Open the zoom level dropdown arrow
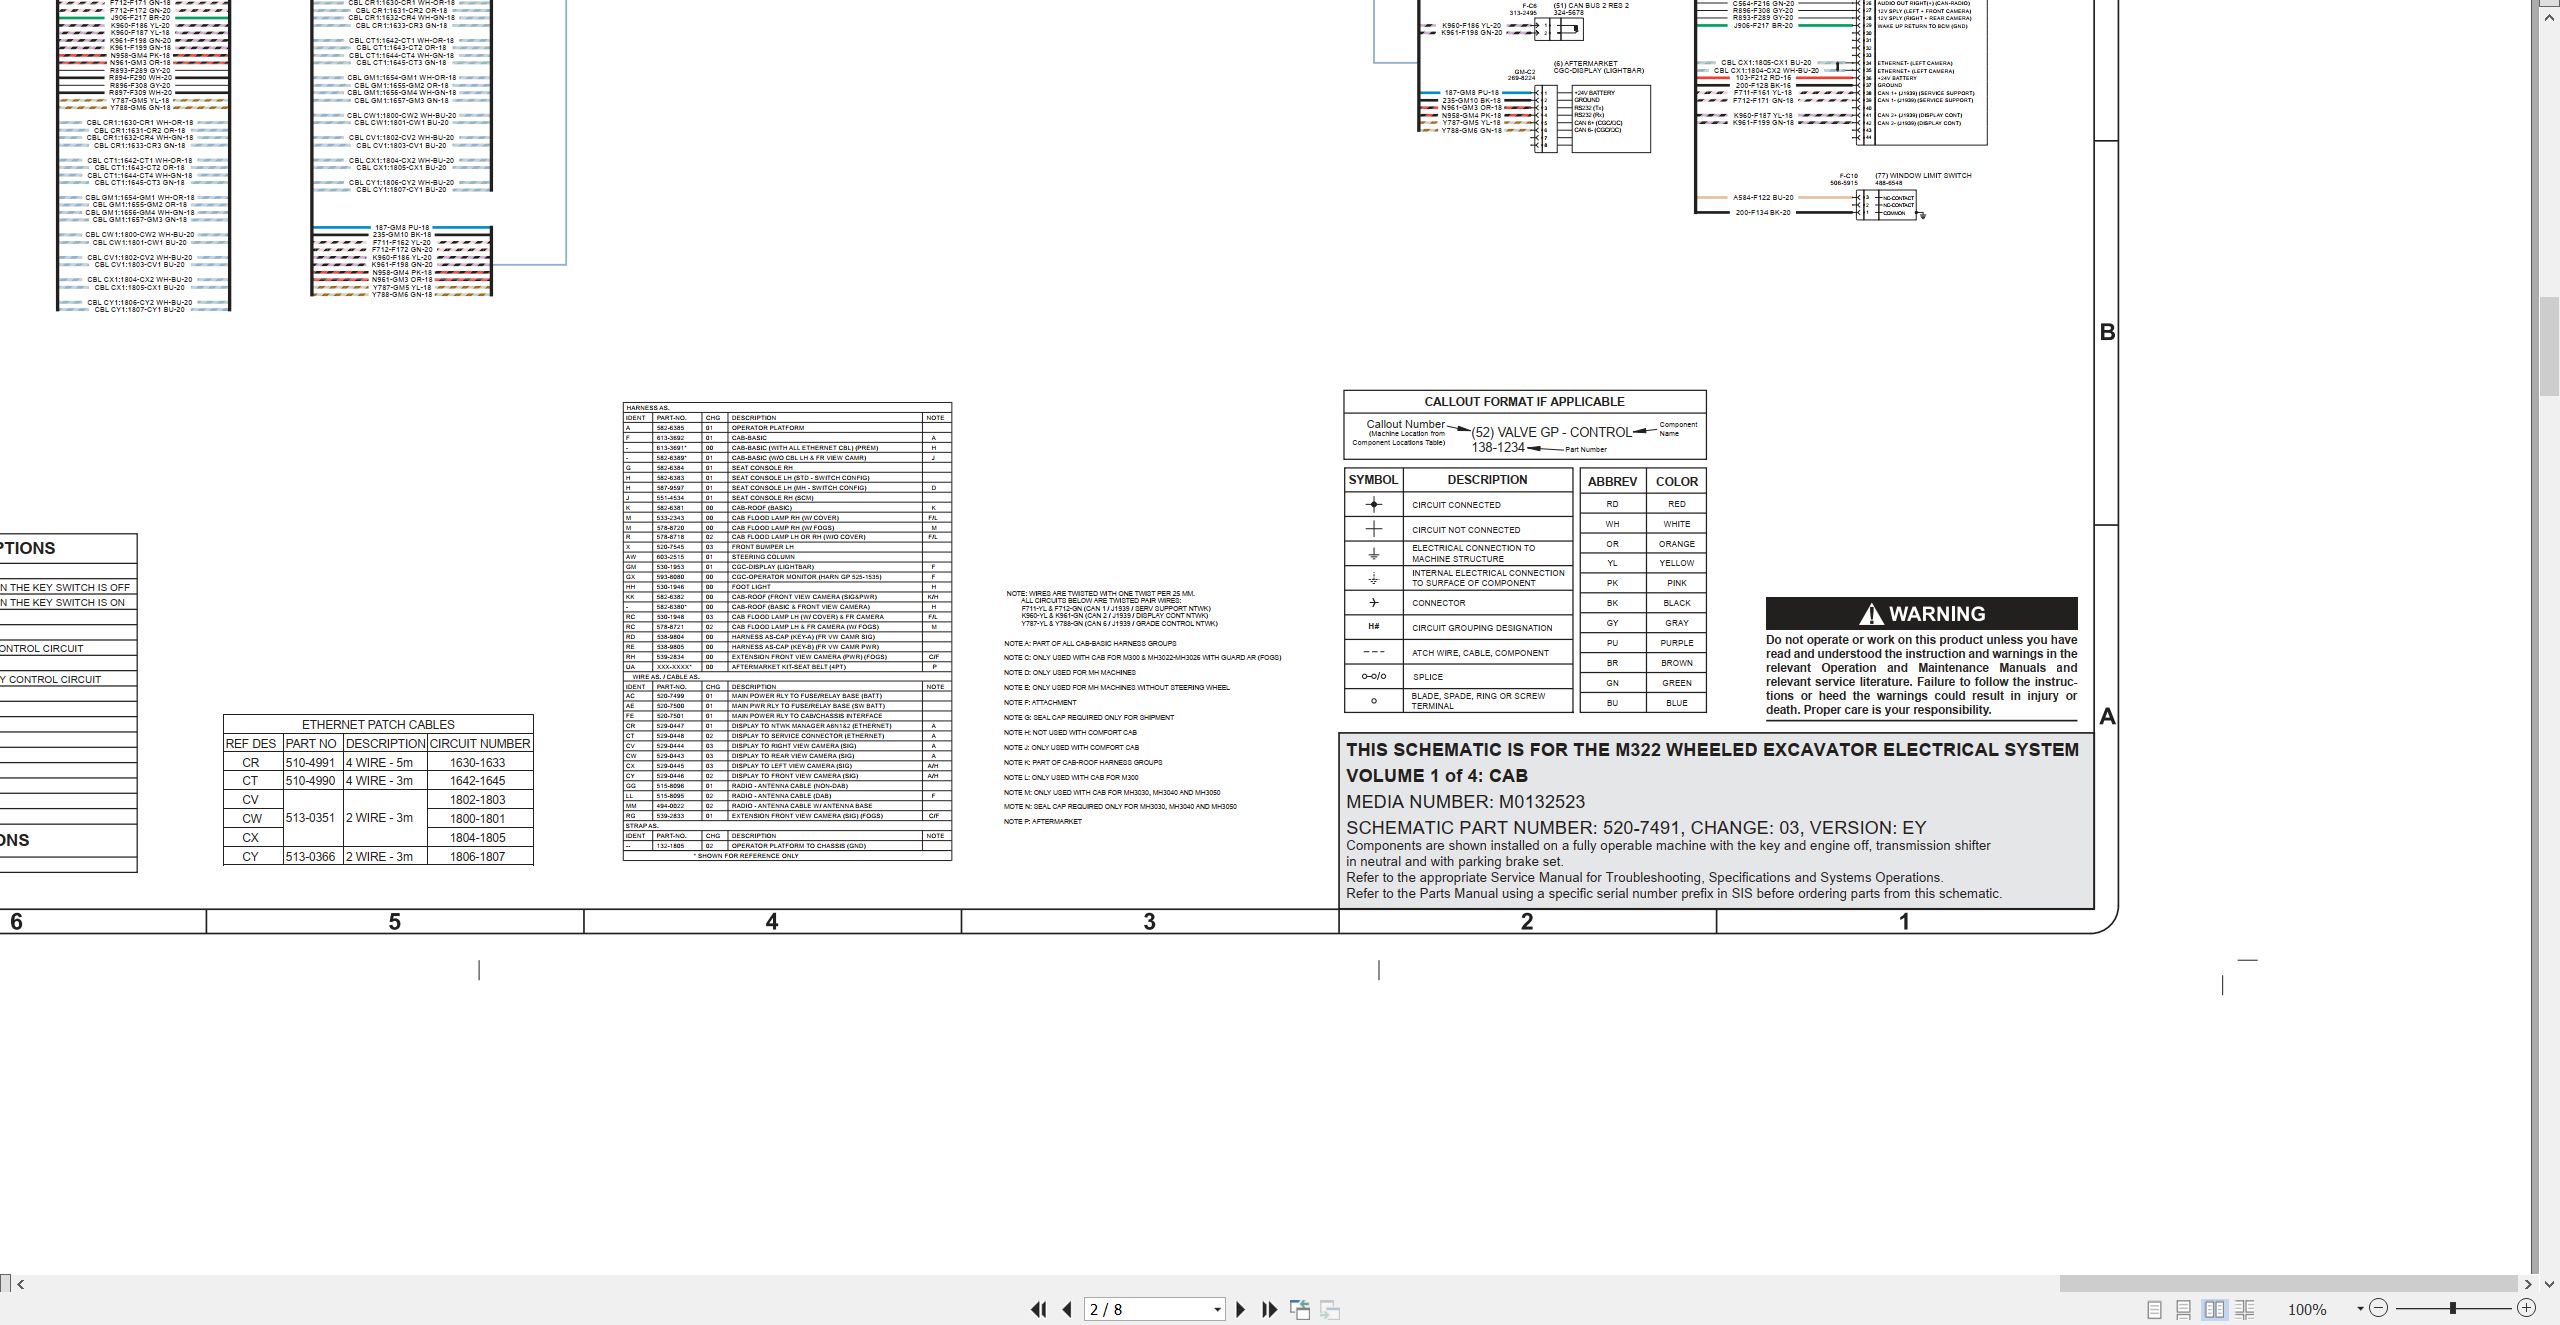This screenshot has width=2560, height=1325. (2360, 1308)
